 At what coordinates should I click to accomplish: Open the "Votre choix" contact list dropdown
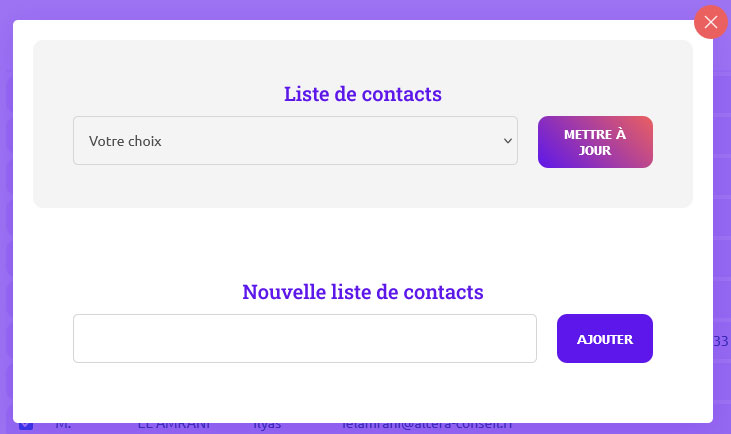click(x=295, y=141)
